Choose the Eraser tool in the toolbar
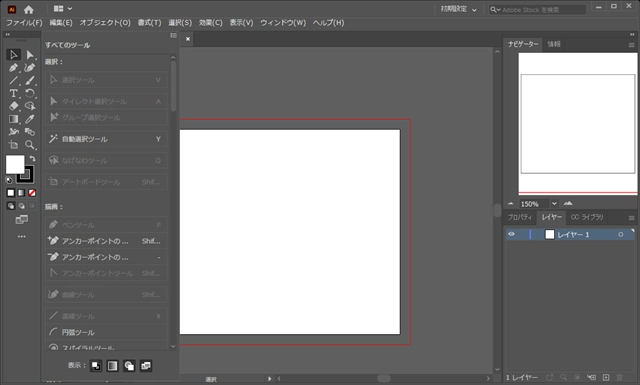This screenshot has height=385, width=640. pyautogui.click(x=13, y=106)
